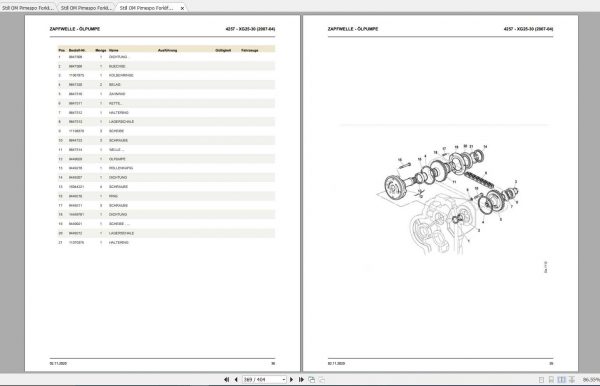
Task: Click the Bestell-Nr. column header
Action: 77,50
